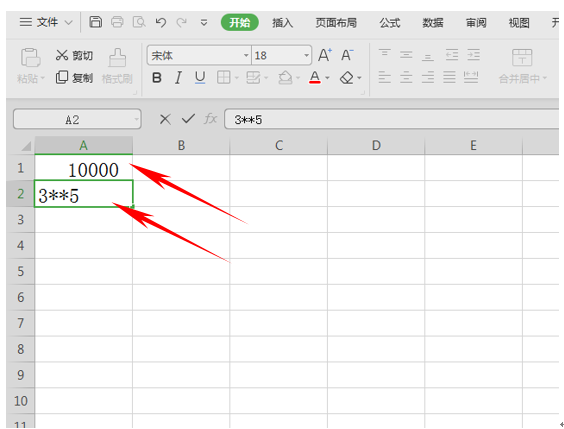The height and width of the screenshot is (429, 564).
Task: Click the red font color A button
Action: tap(315, 77)
